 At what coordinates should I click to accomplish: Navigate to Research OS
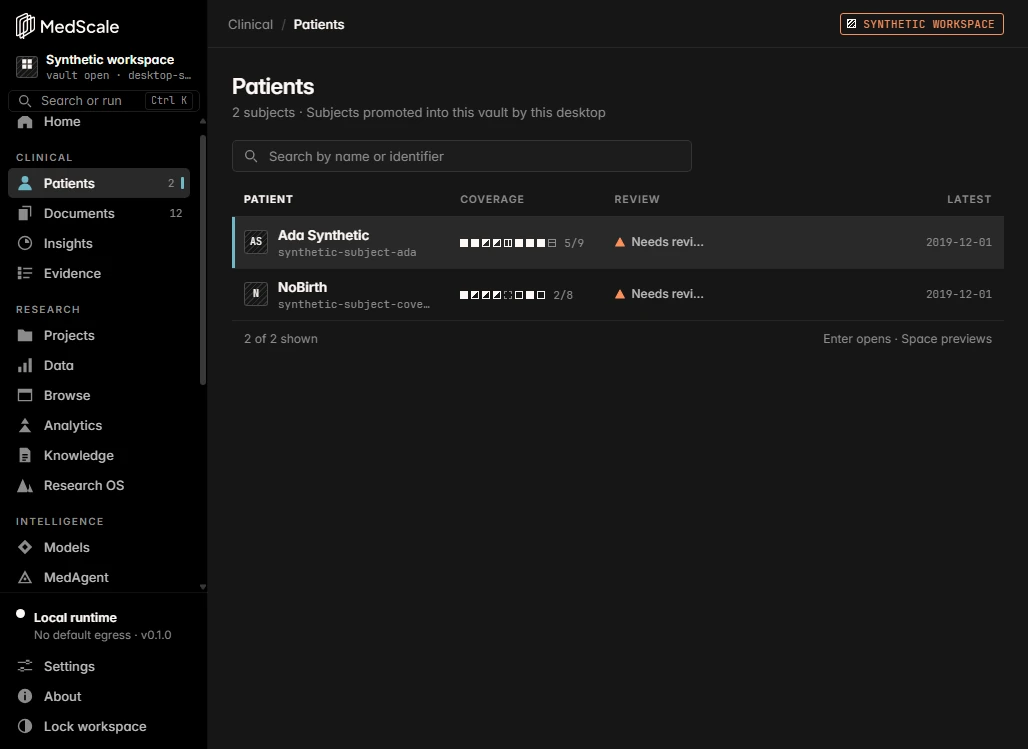pyautogui.click(x=99, y=486)
